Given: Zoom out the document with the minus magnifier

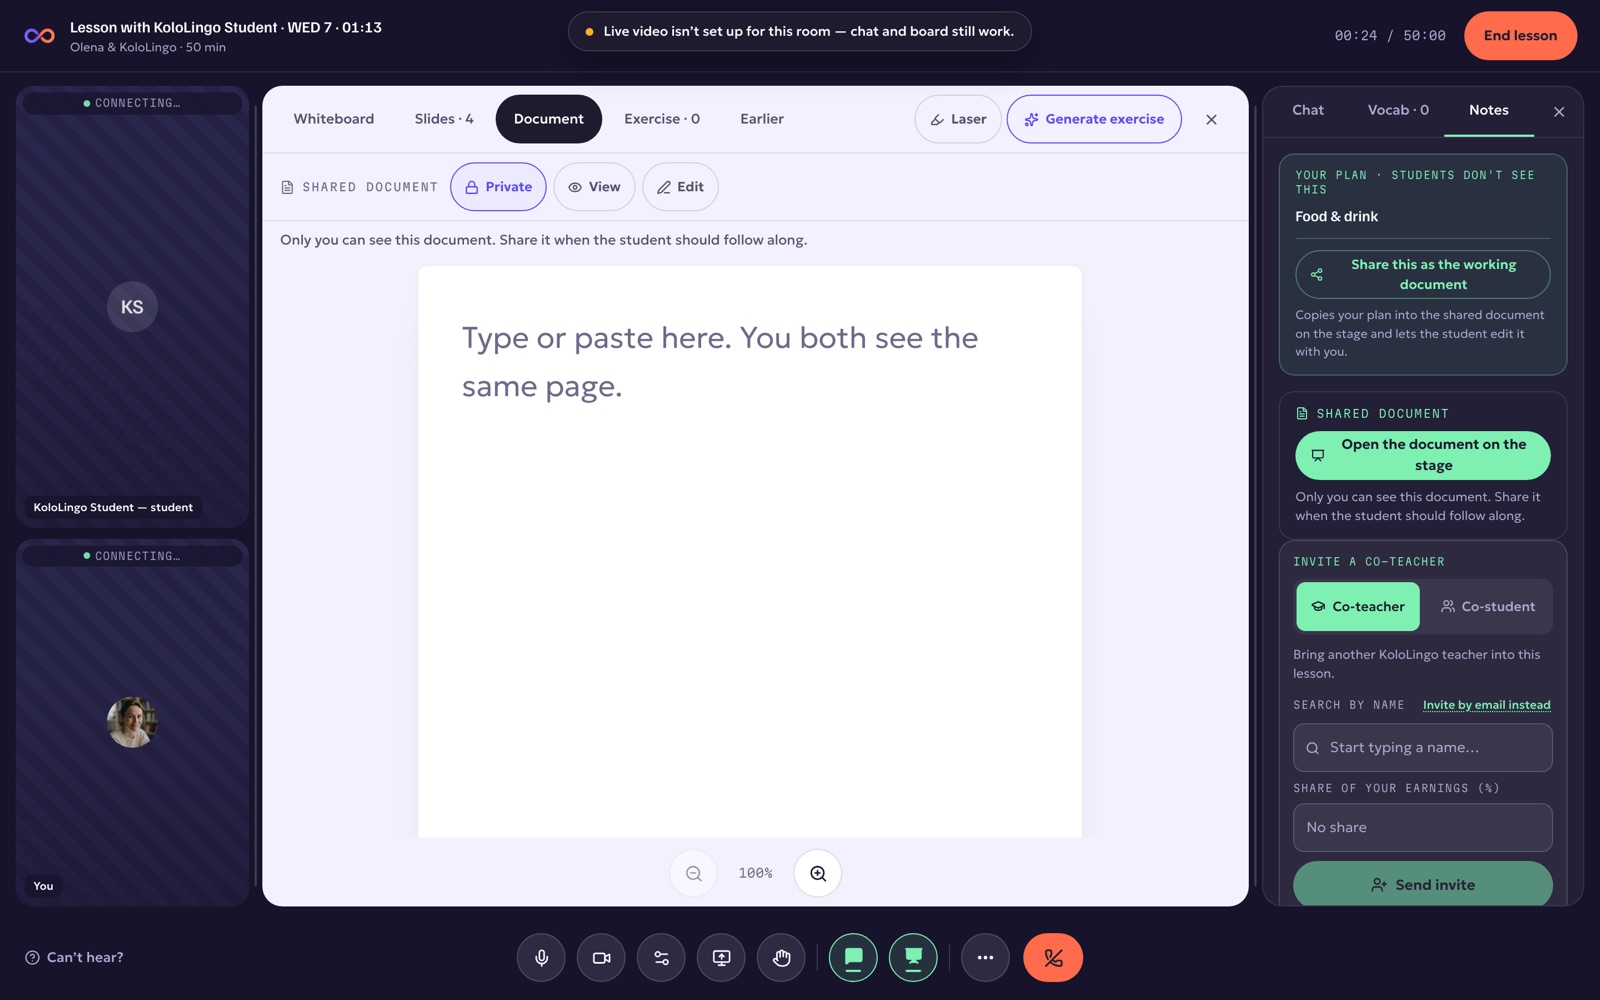Looking at the screenshot, I should pyautogui.click(x=693, y=873).
